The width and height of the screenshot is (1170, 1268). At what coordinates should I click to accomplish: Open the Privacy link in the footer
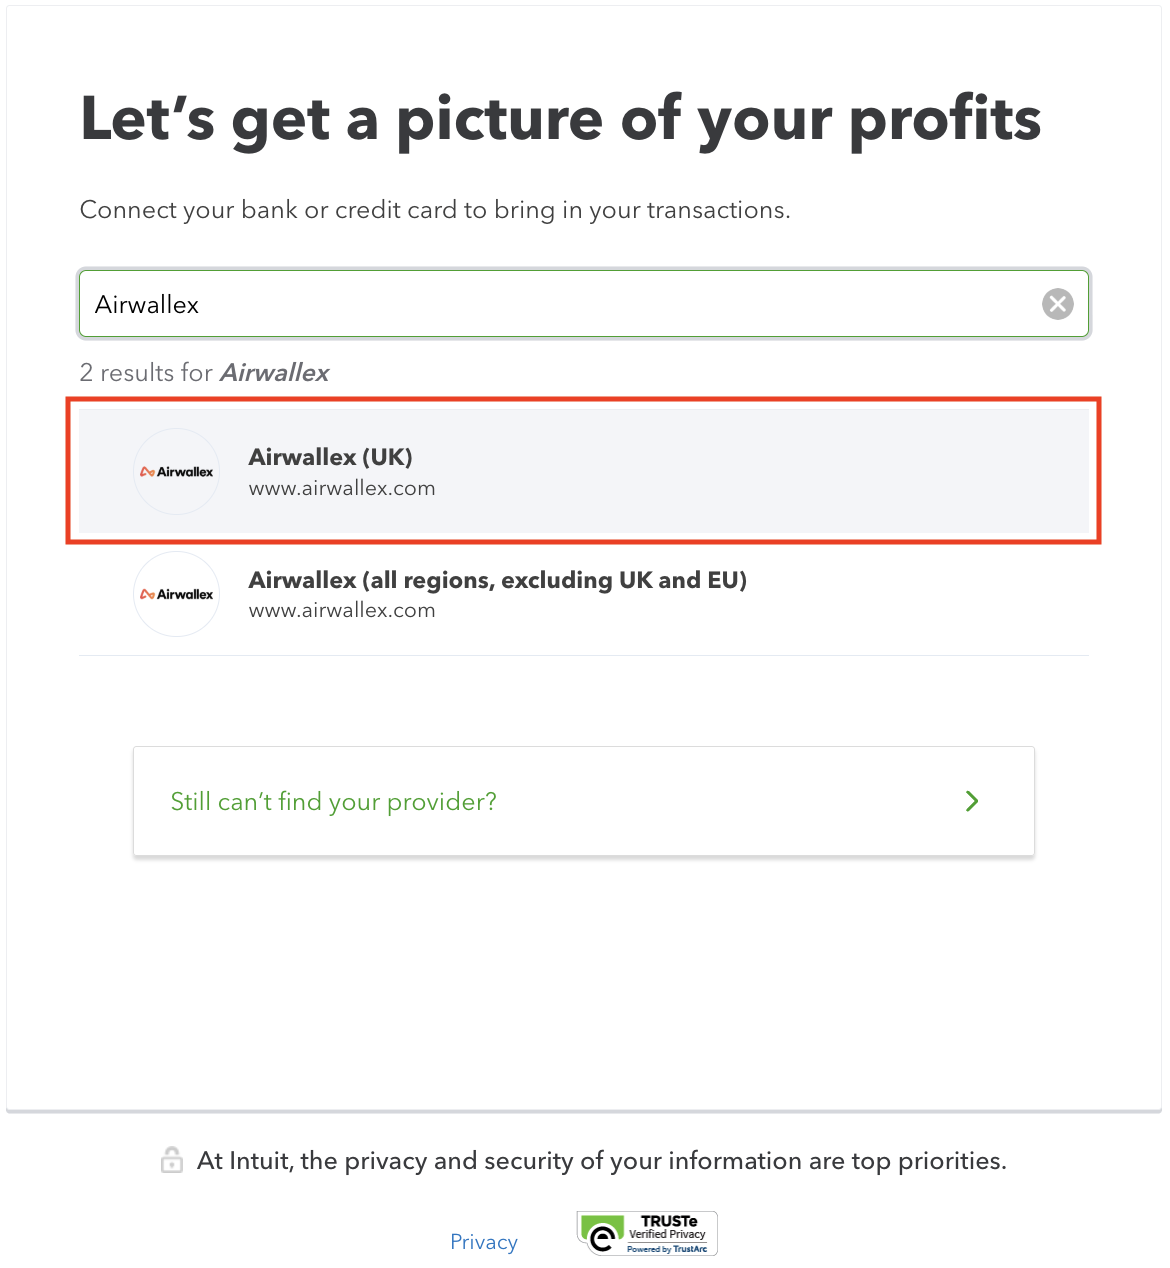click(x=484, y=1242)
